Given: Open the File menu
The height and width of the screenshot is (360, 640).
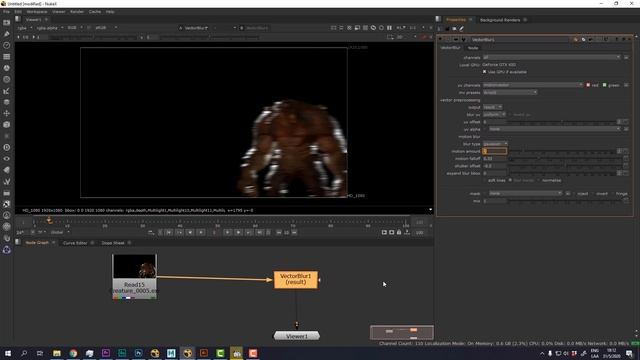Looking at the screenshot, I should pyautogui.click(x=7, y=12).
